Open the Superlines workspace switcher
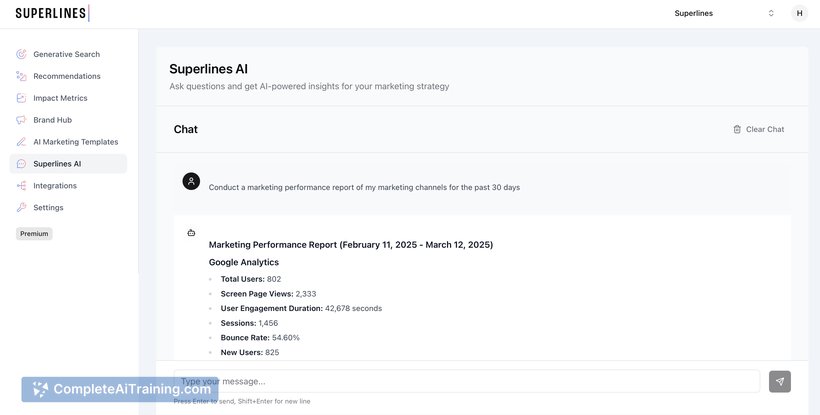 point(724,14)
